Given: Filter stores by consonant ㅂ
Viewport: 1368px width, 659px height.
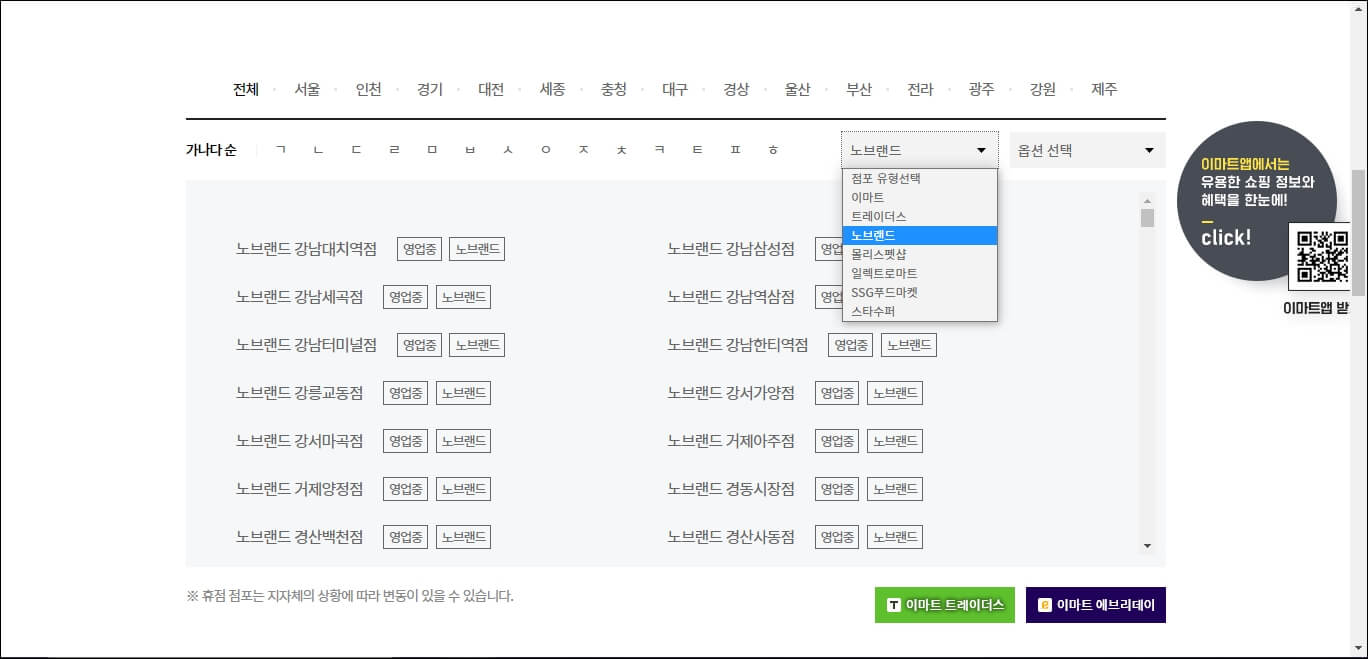Looking at the screenshot, I should tap(470, 150).
